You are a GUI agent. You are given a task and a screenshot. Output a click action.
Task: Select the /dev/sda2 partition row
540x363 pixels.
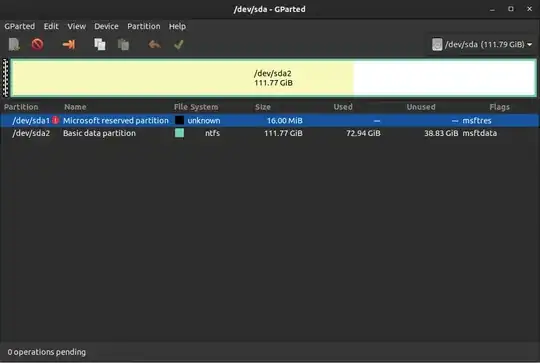270,133
